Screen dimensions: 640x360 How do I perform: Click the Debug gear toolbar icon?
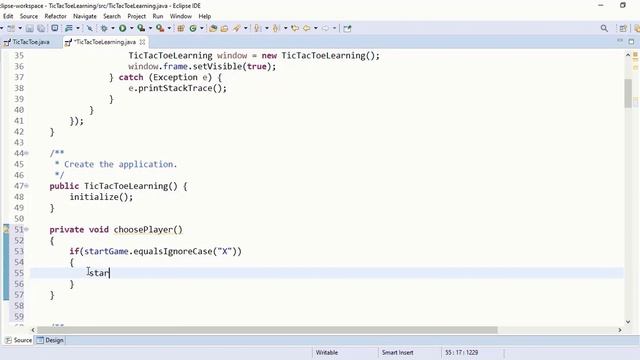pos(104,28)
